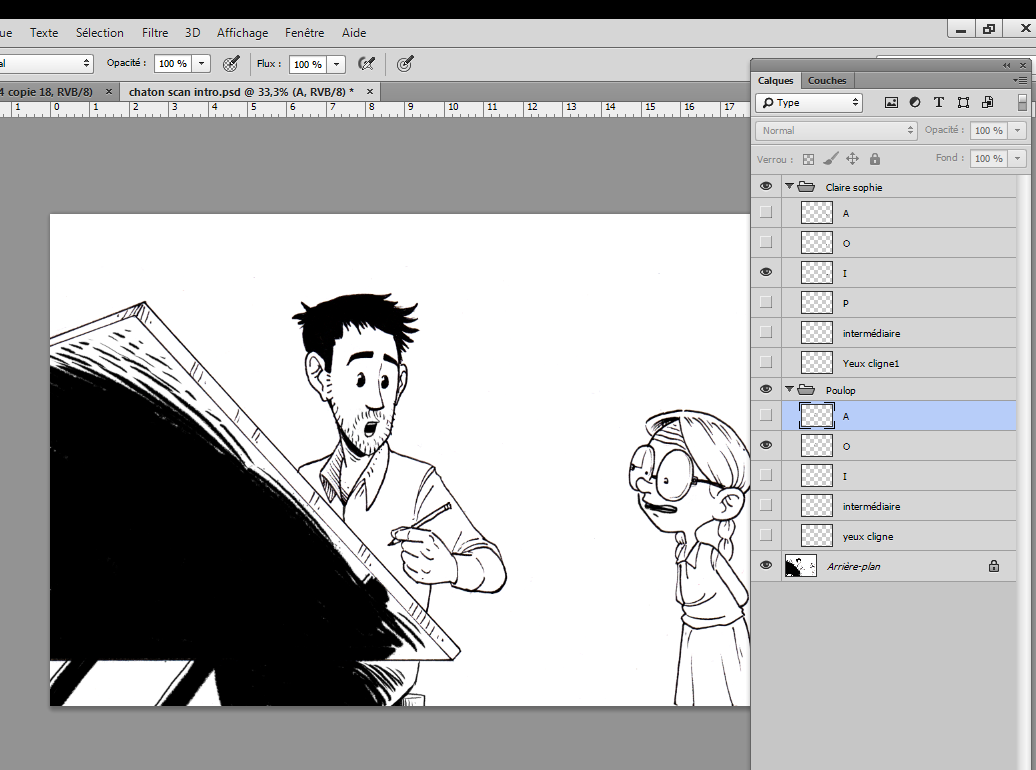Click the pixel layer filter icon
Image resolution: width=1036 pixels, height=770 pixels.
[891, 102]
